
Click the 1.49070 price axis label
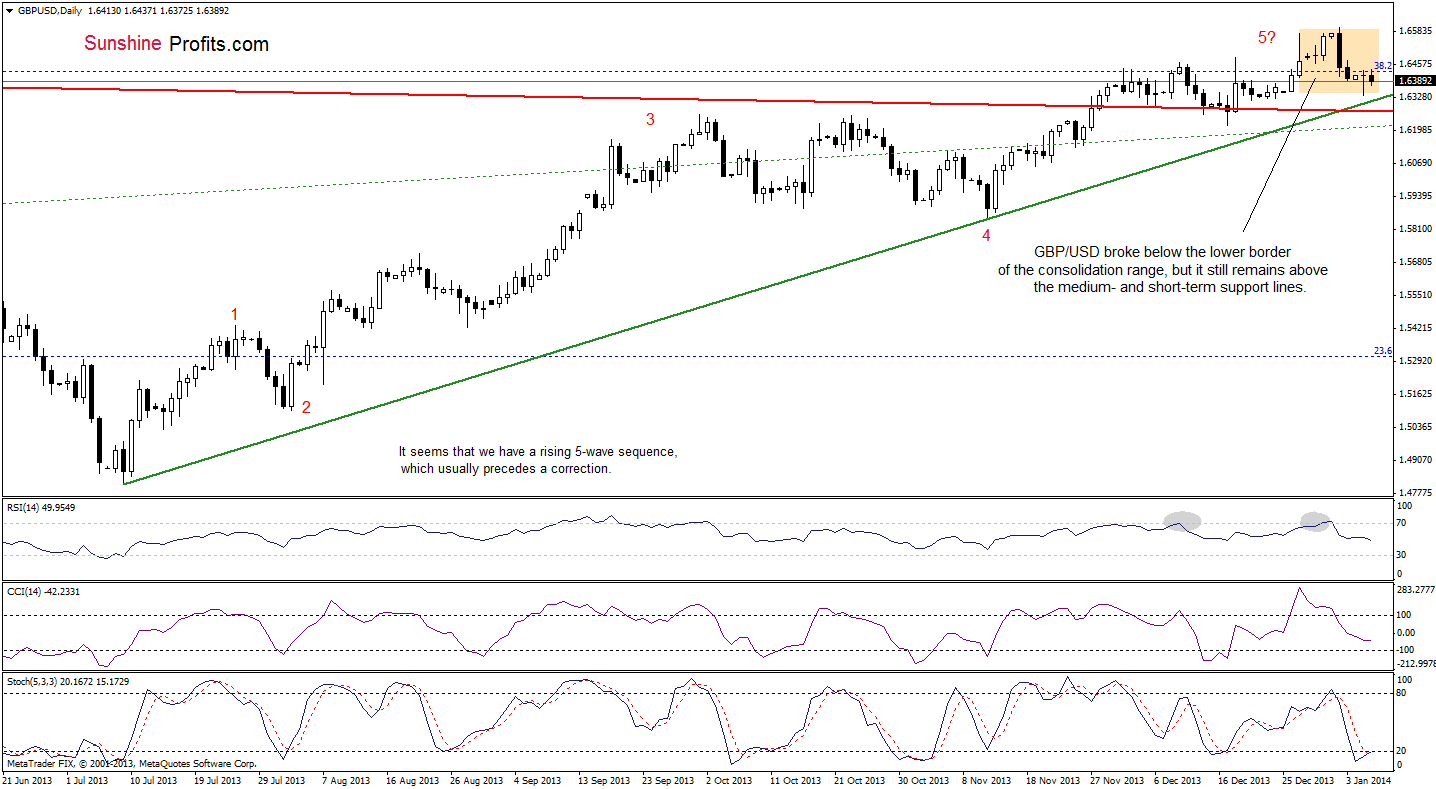(1415, 460)
